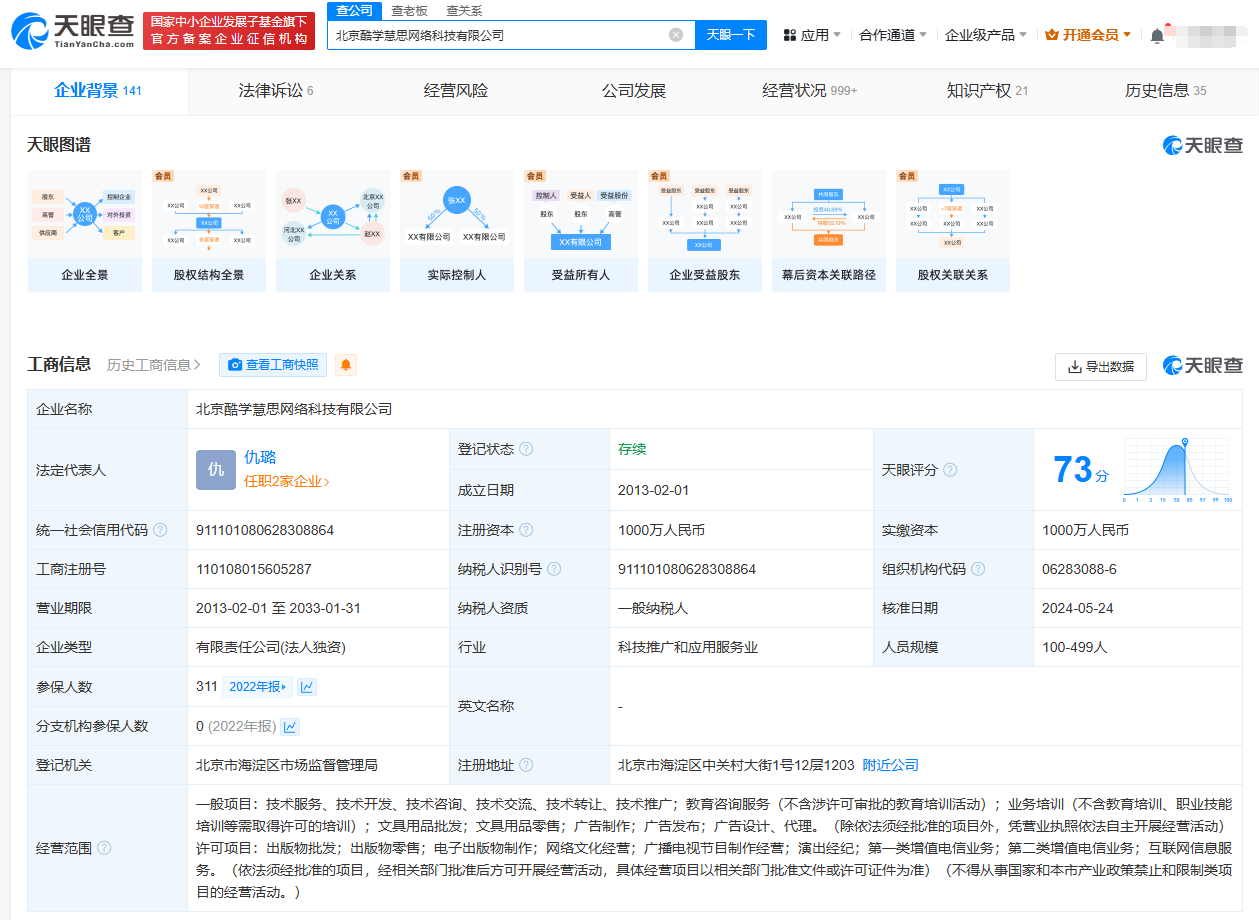This screenshot has height=920, width=1259.
Task: Click credit code 911101080628308864 in 统一社会信用代码 row
Action: 265,530
